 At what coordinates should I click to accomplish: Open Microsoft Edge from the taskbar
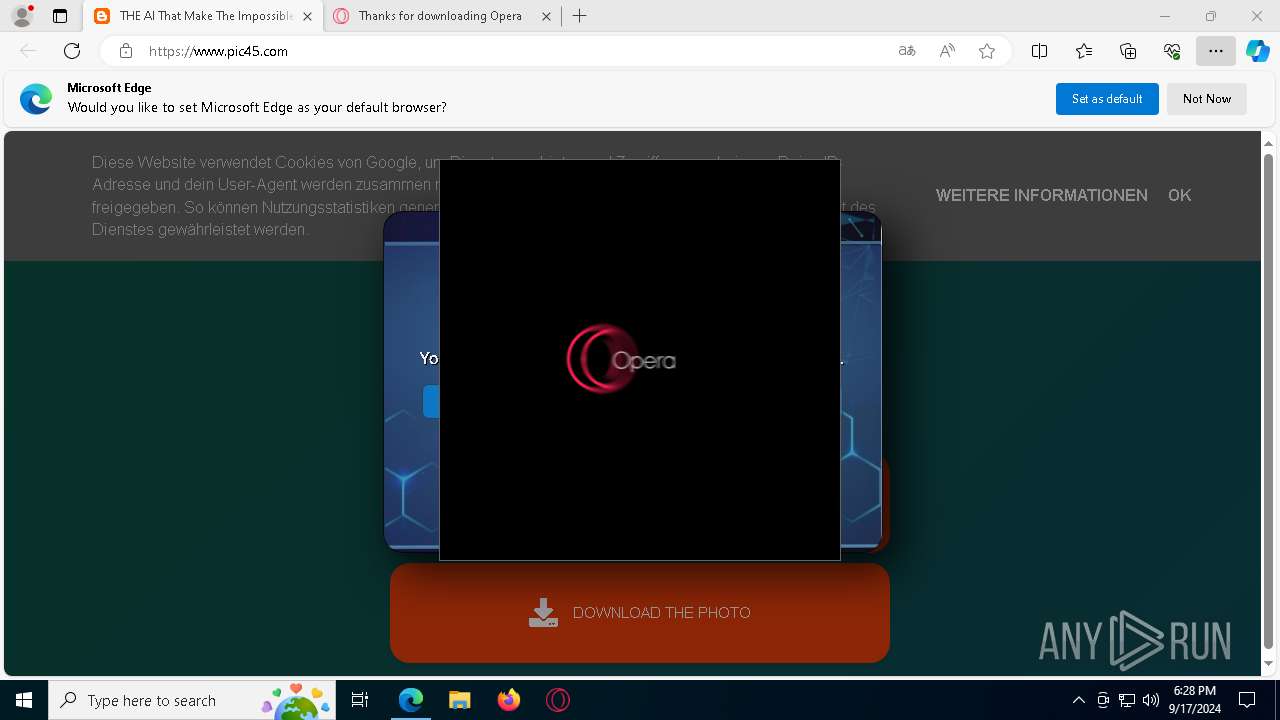411,700
